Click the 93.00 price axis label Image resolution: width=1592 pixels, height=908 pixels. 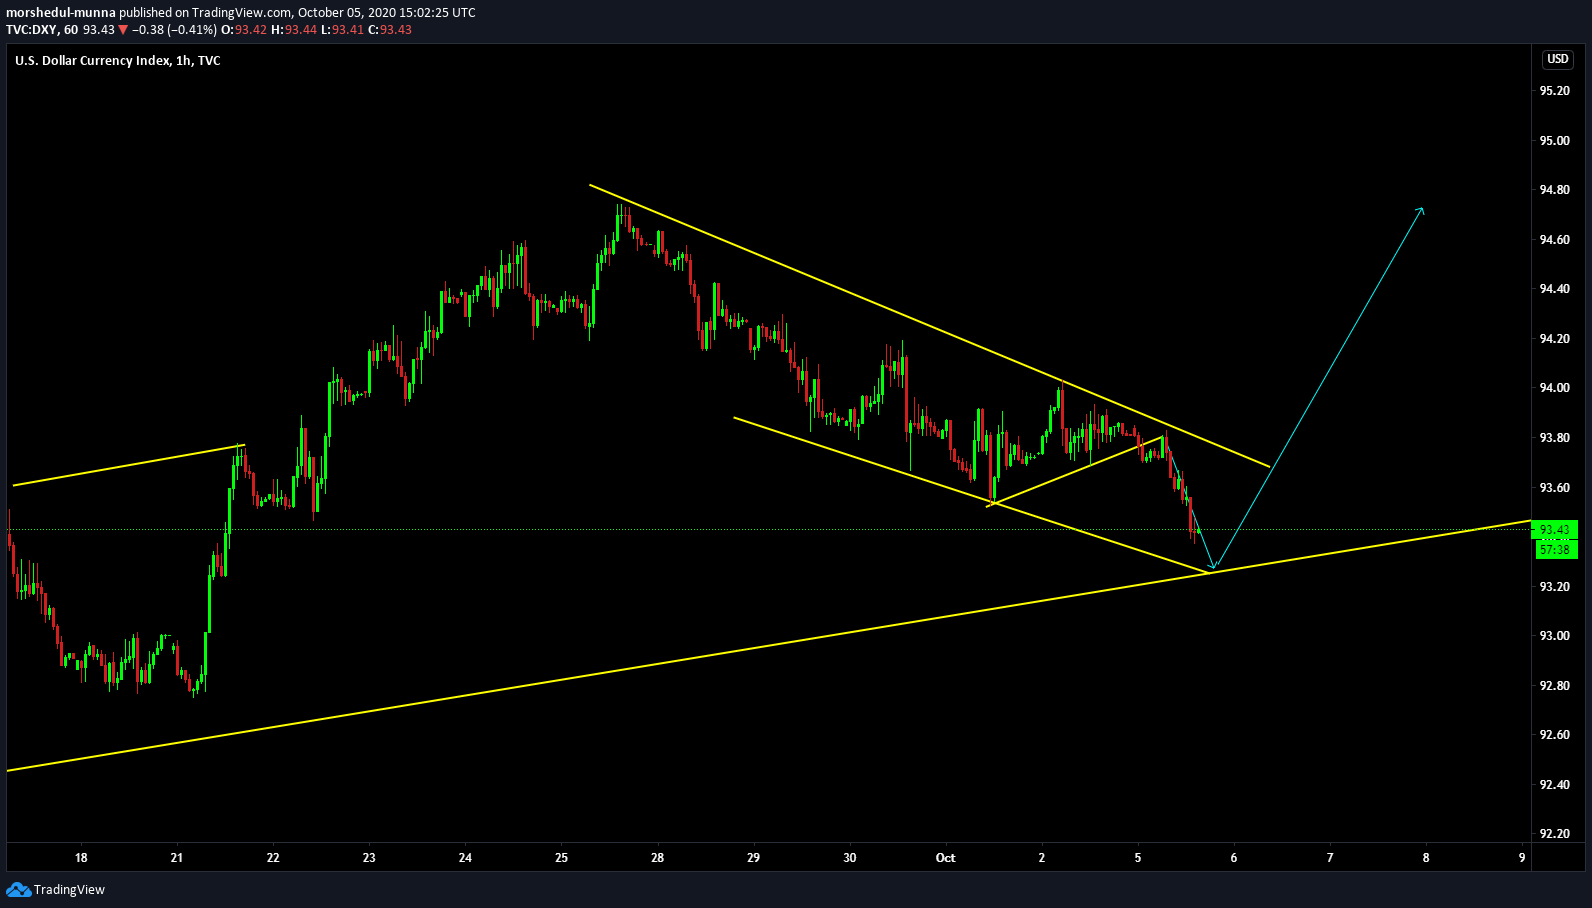point(1554,636)
